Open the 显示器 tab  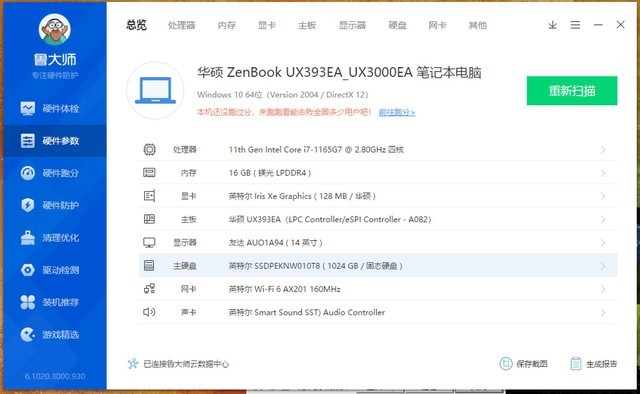pos(352,25)
